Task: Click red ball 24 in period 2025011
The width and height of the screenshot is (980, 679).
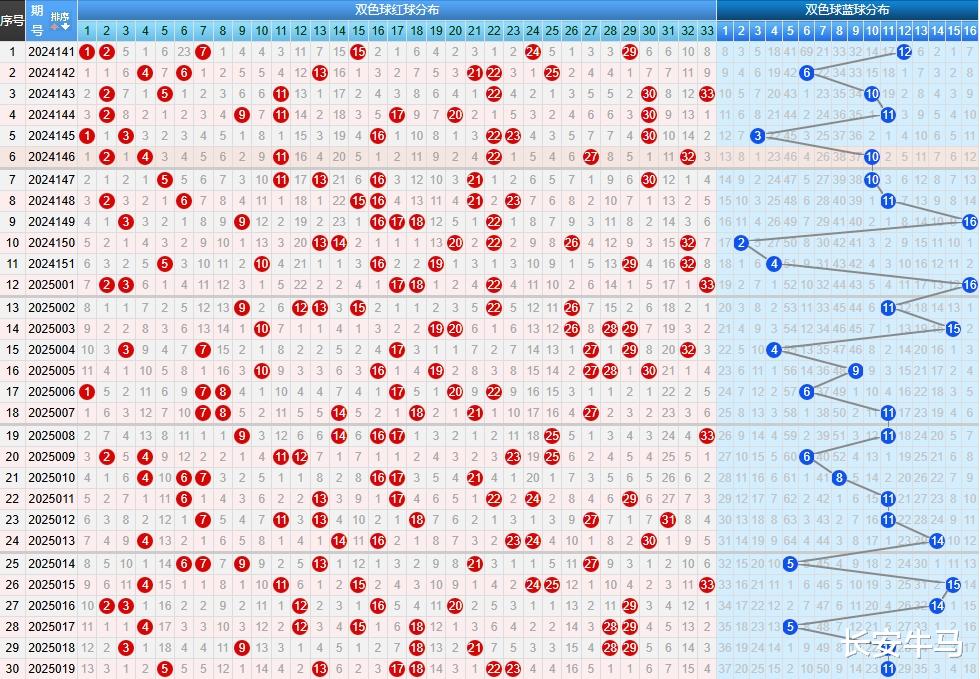Action: coord(532,499)
